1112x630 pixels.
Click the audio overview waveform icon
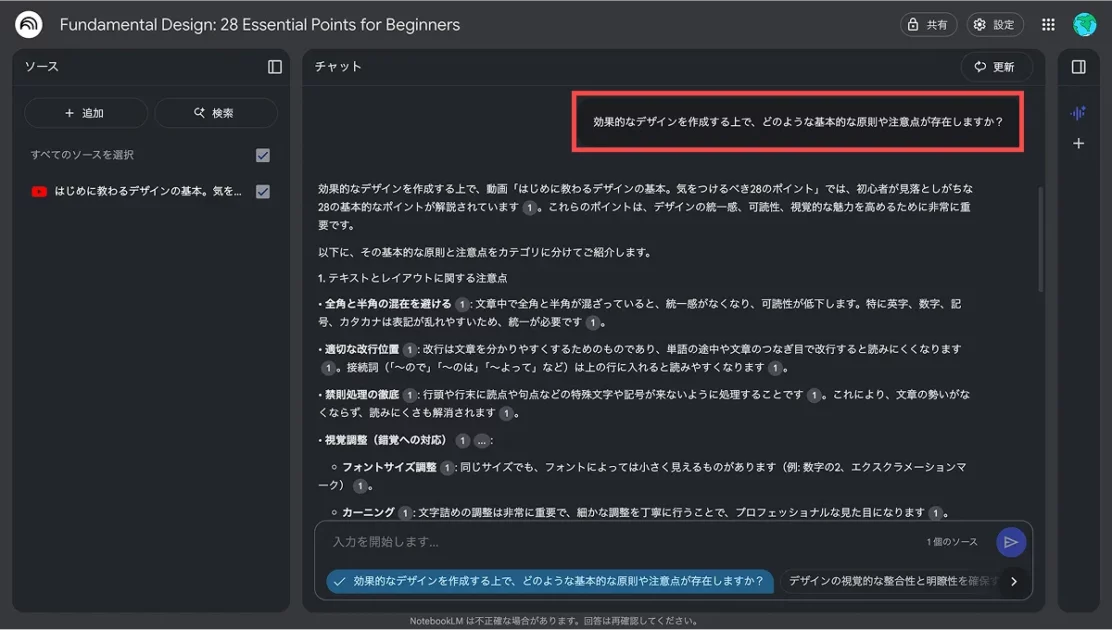[1078, 113]
